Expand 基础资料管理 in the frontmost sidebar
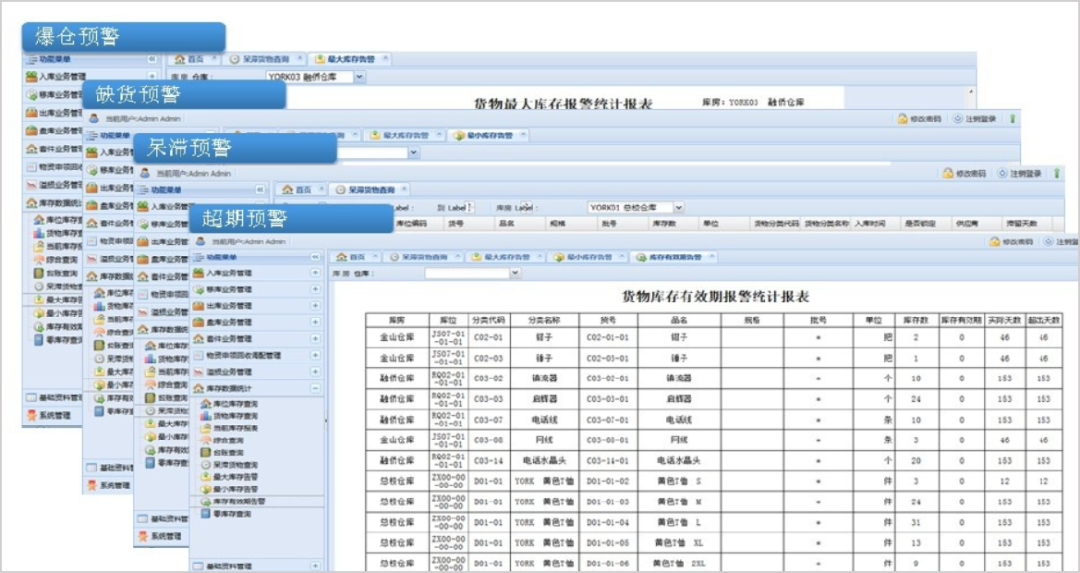Screen dimensions: 1080x573 pos(314,566)
